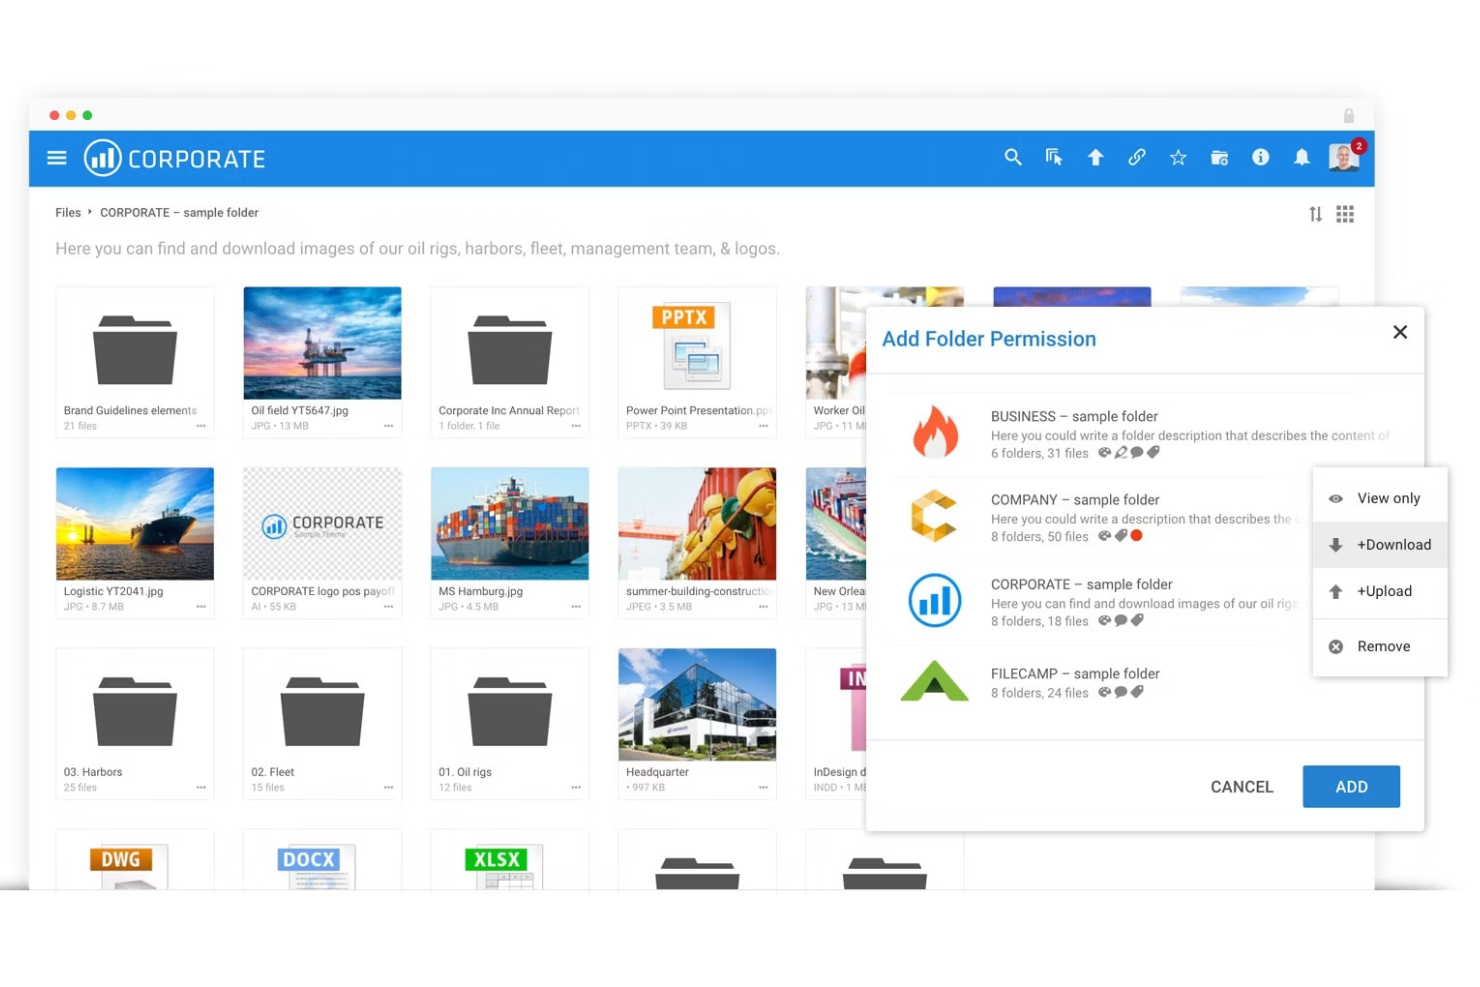Choose View only permission
1480x987 pixels.
pos(1380,498)
